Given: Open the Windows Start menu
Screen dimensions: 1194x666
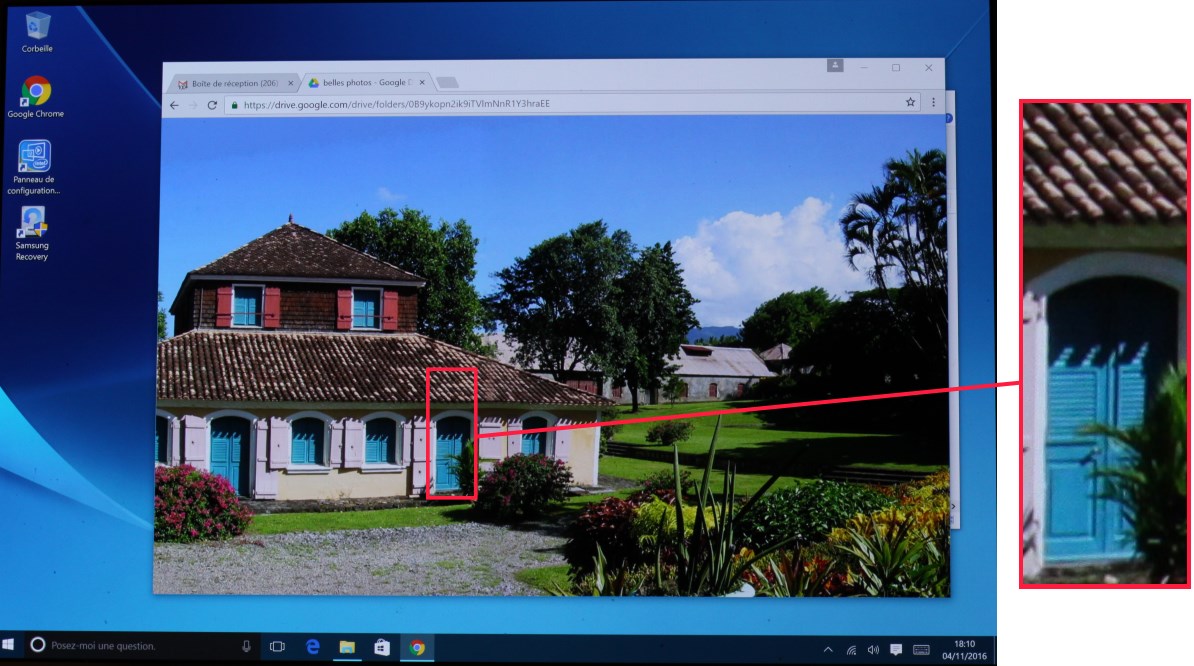Looking at the screenshot, I should (8, 645).
